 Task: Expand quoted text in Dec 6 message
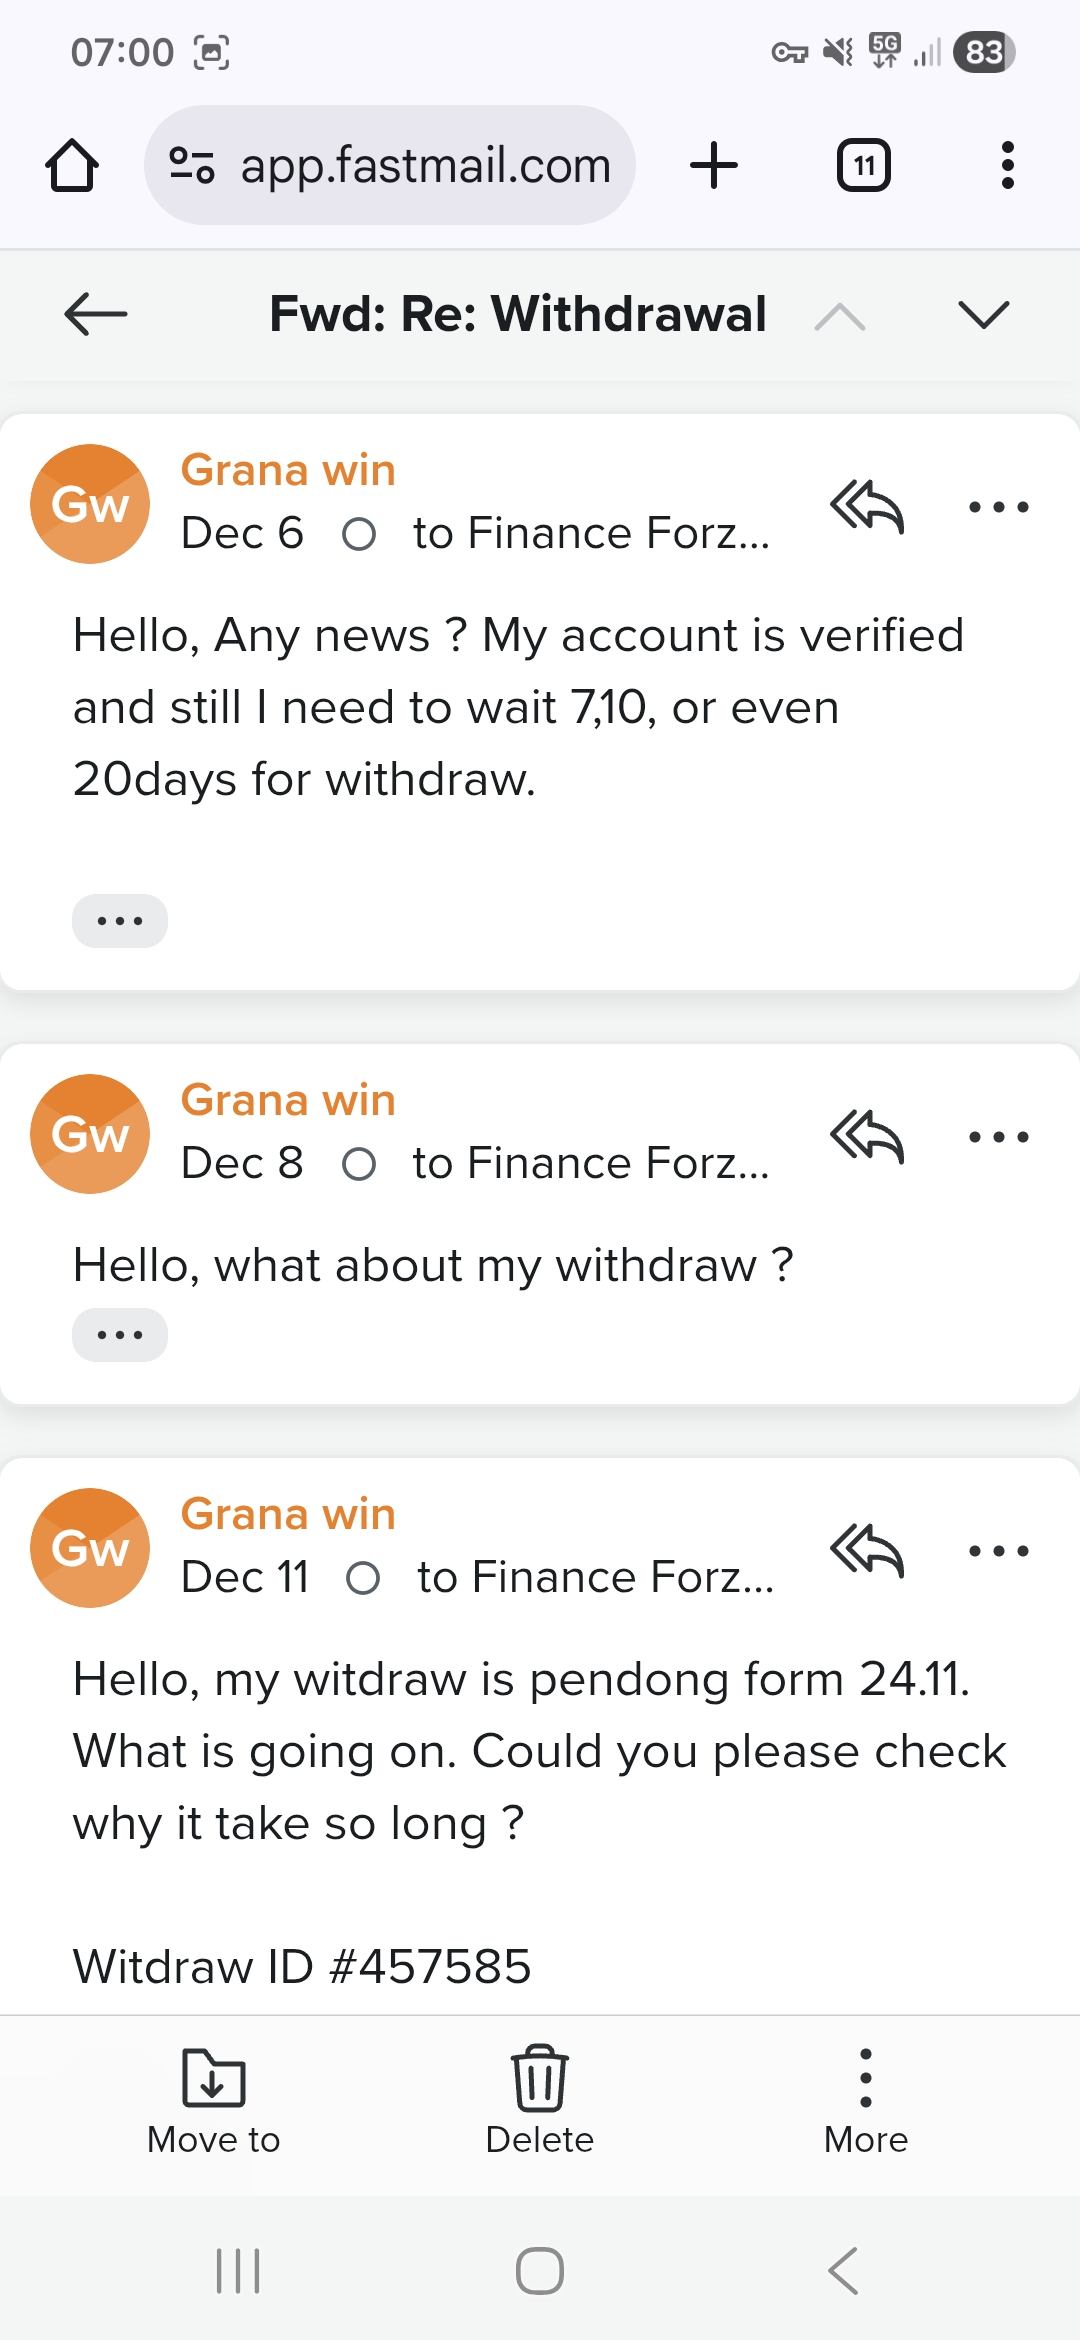tap(120, 920)
